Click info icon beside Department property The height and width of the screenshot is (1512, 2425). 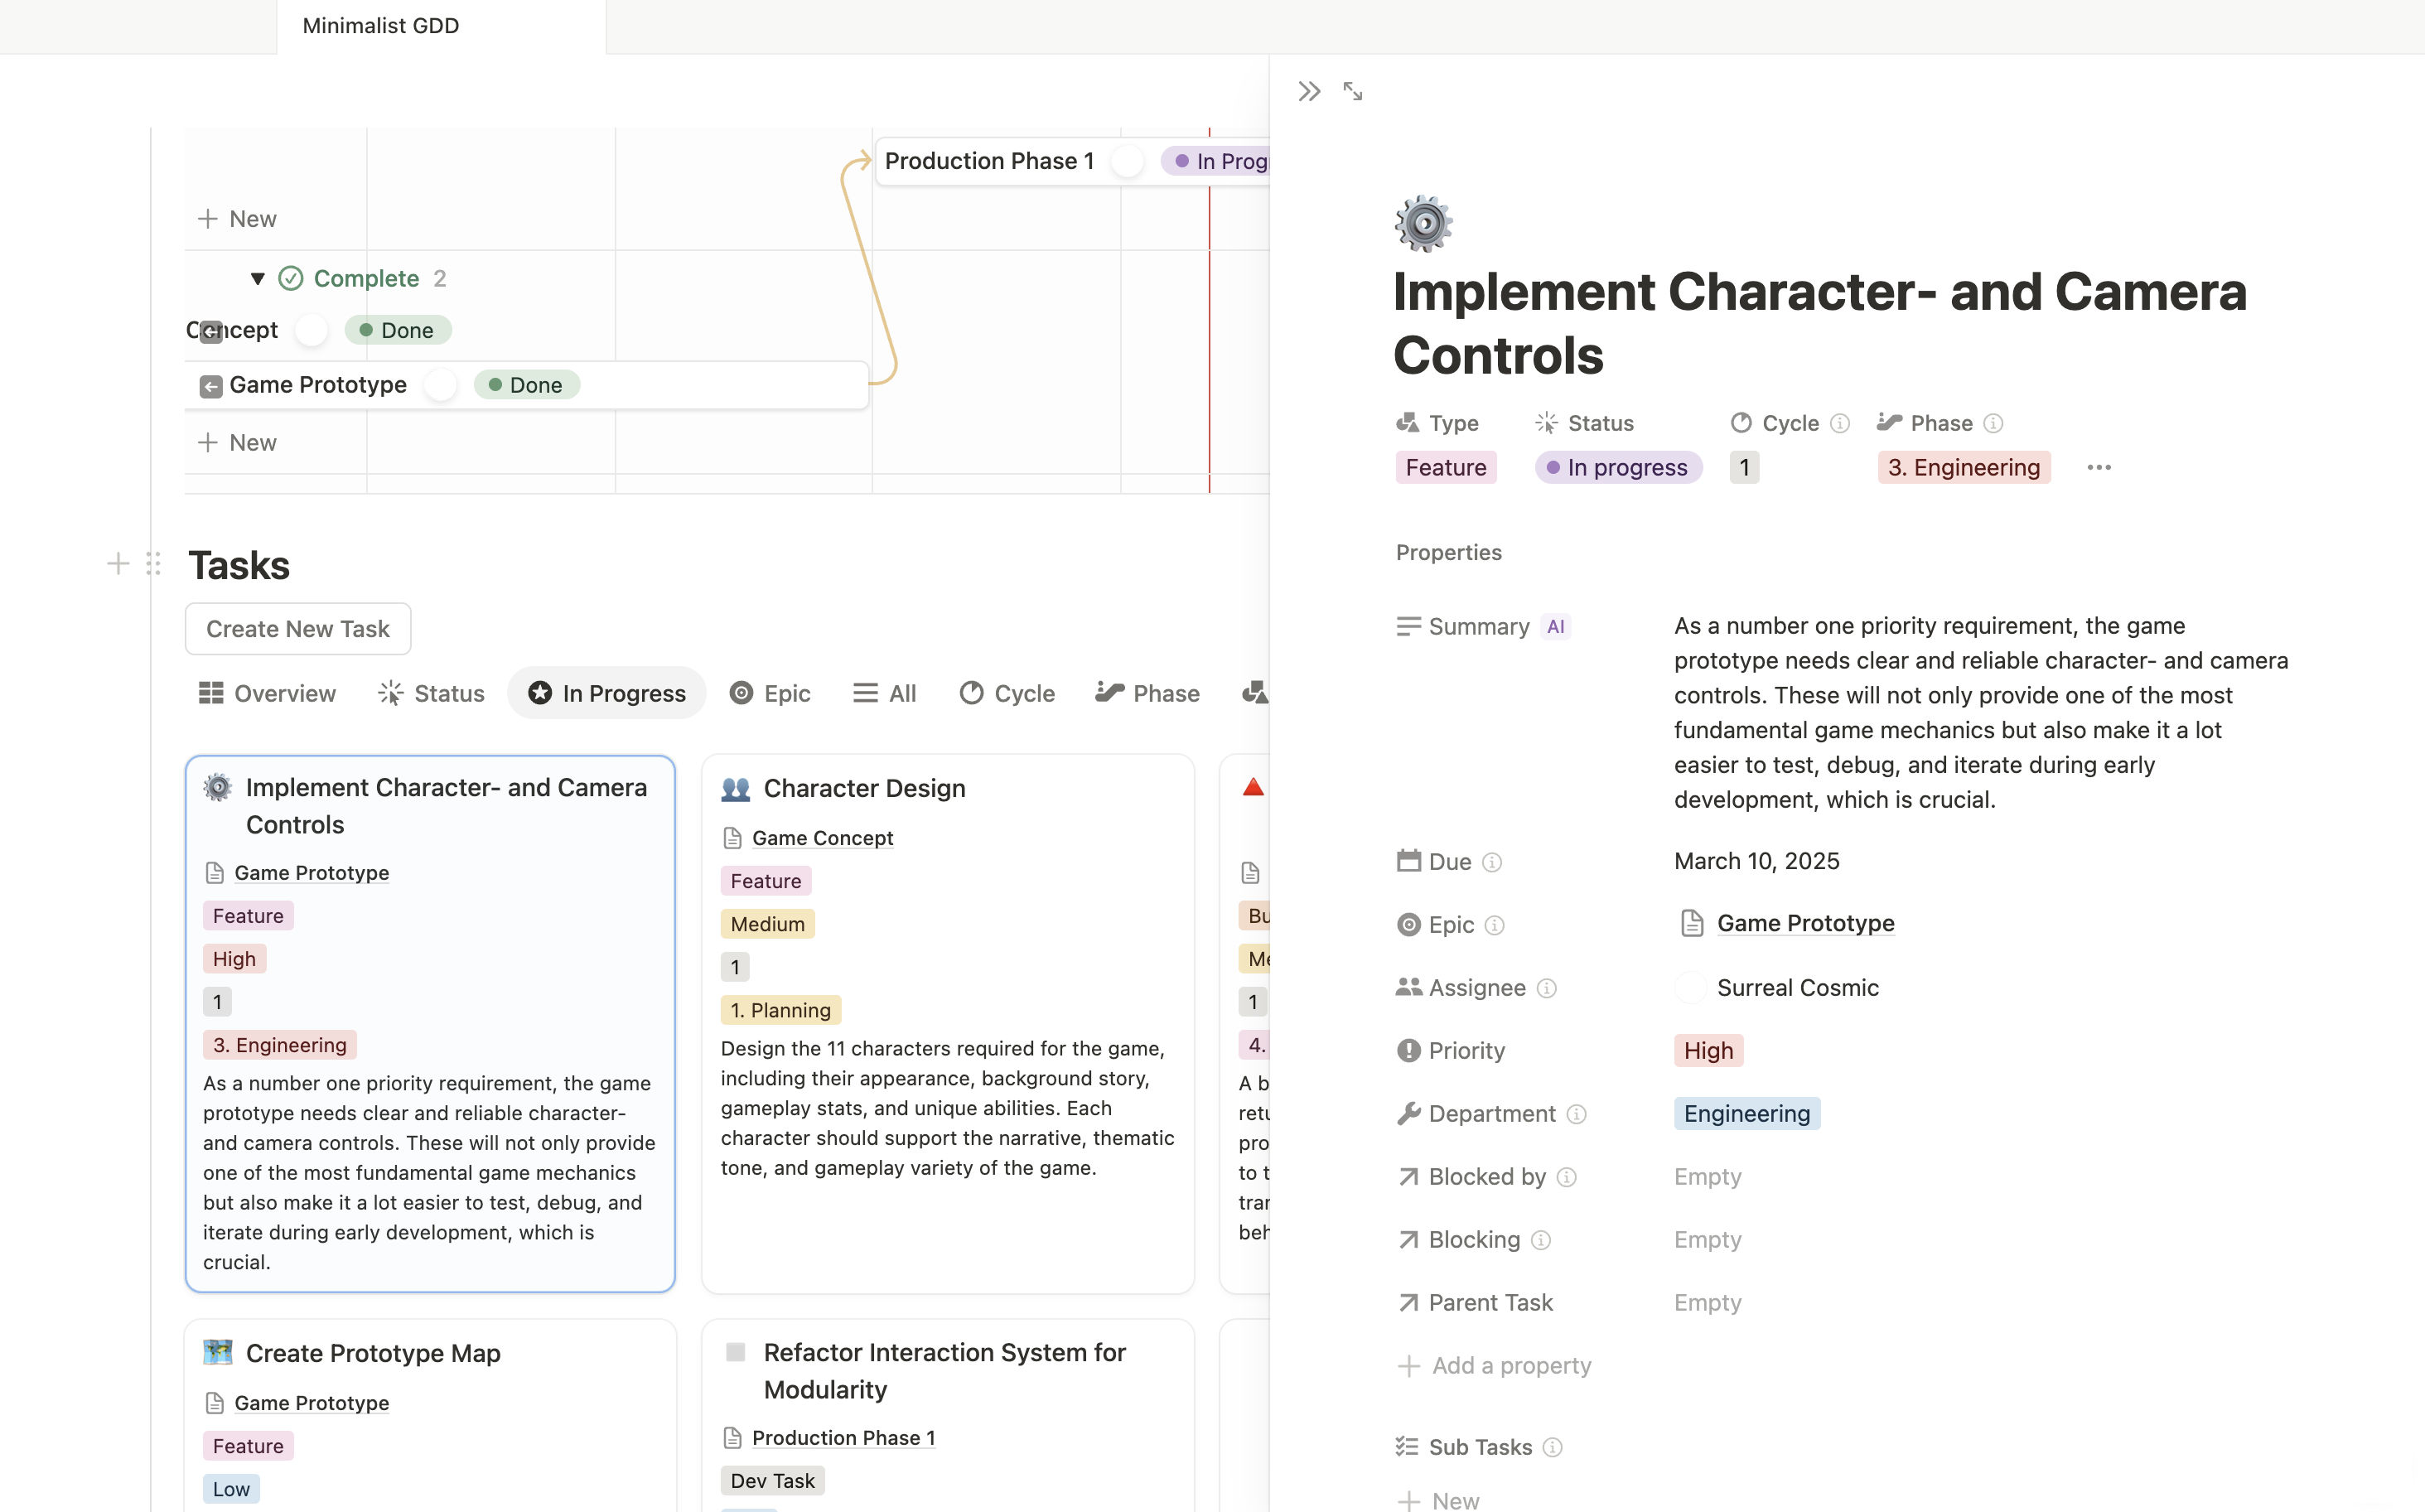tap(1577, 1114)
